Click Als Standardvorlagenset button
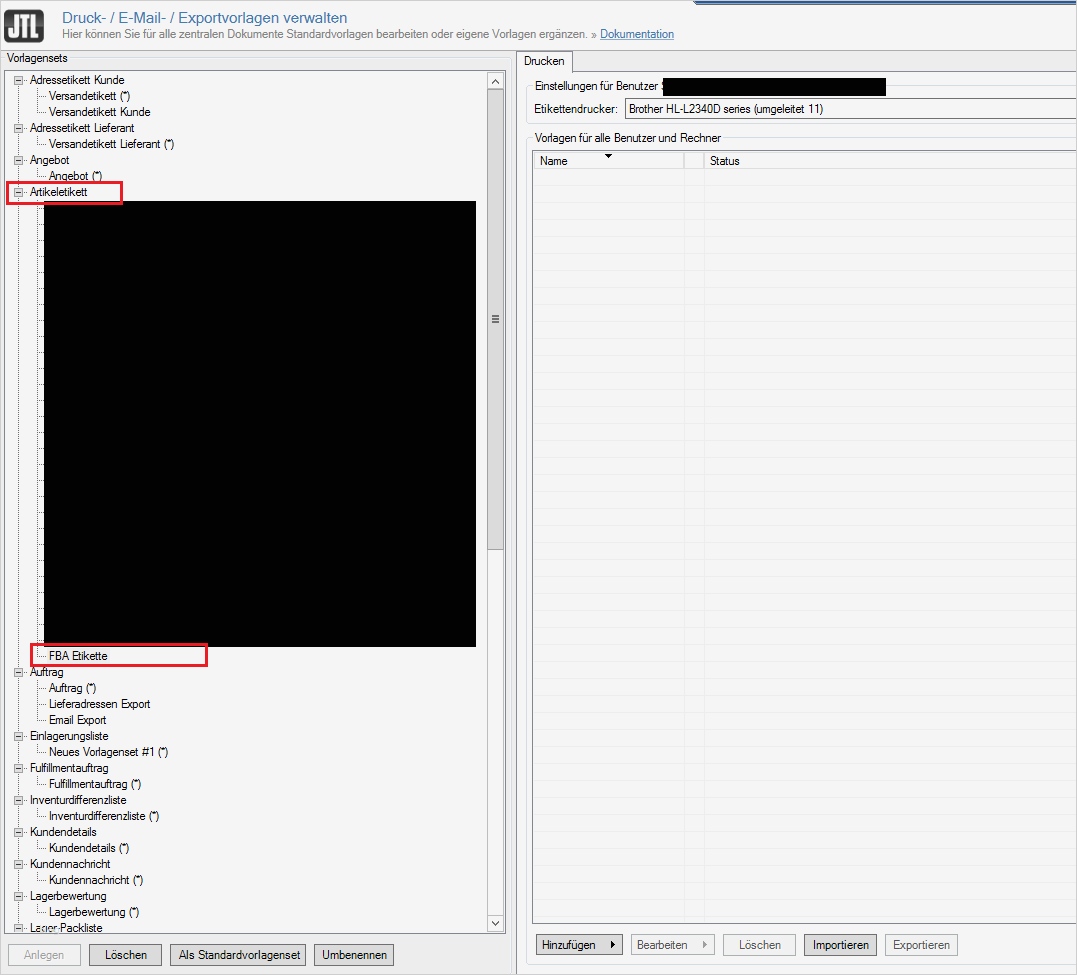The height and width of the screenshot is (975, 1077). tap(239, 954)
